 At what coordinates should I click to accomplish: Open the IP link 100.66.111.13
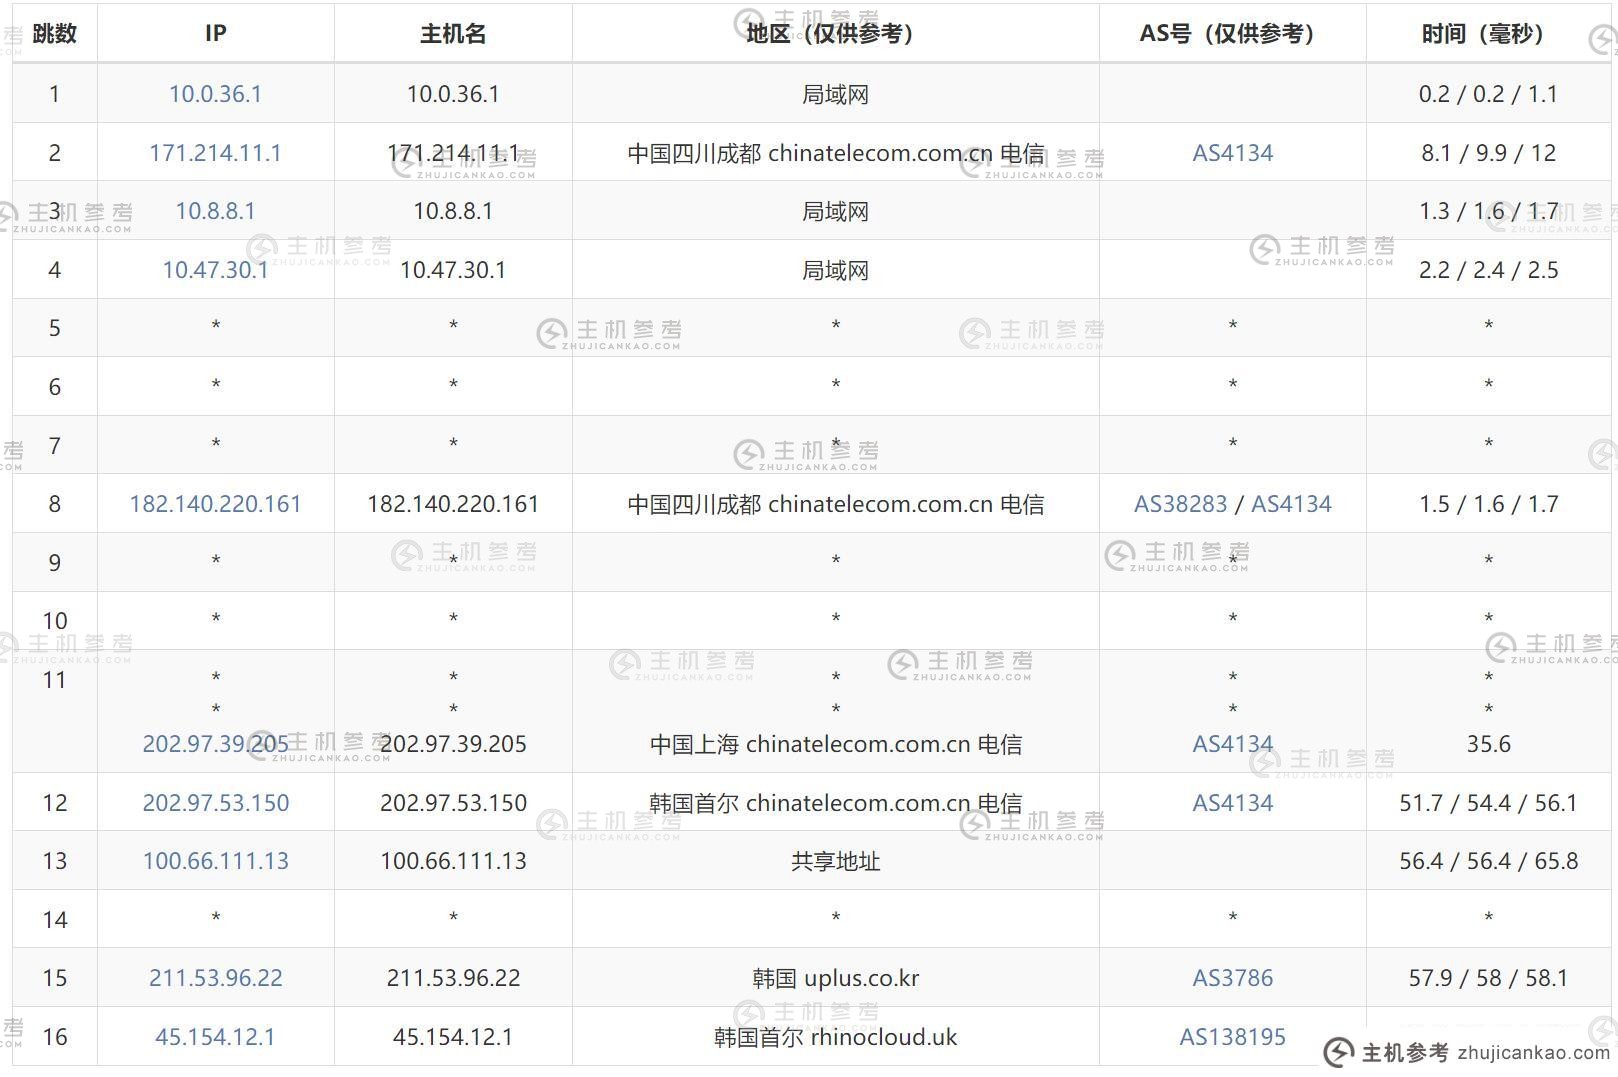coord(215,861)
